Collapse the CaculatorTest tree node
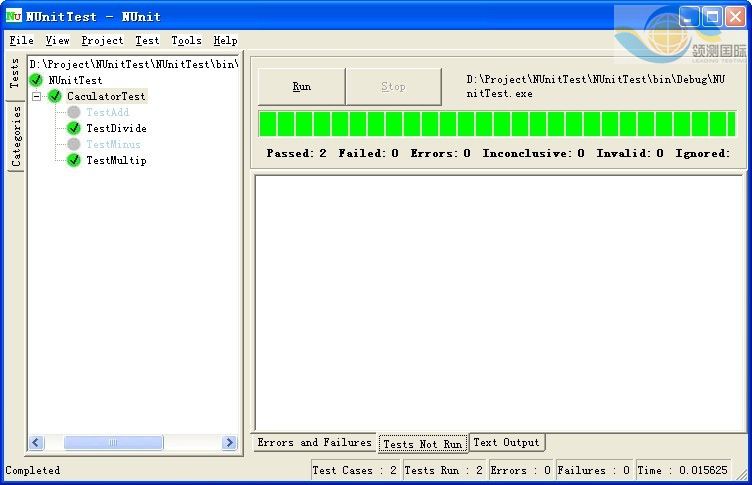This screenshot has height=485, width=752. pos(36,96)
